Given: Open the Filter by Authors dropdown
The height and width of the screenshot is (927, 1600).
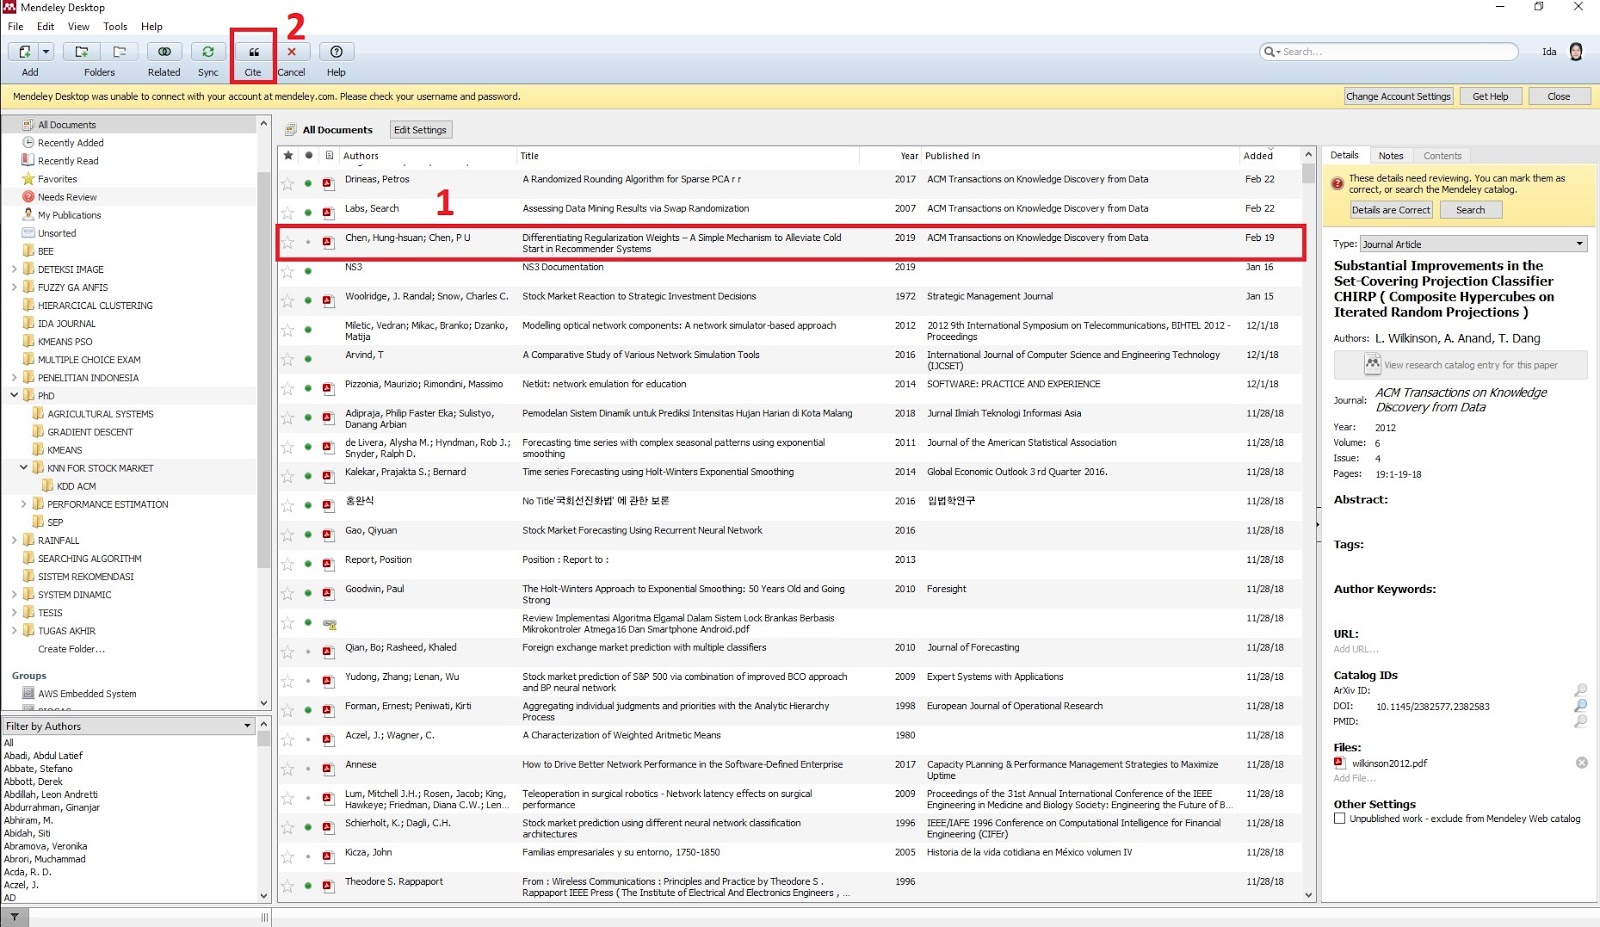Looking at the screenshot, I should (128, 726).
